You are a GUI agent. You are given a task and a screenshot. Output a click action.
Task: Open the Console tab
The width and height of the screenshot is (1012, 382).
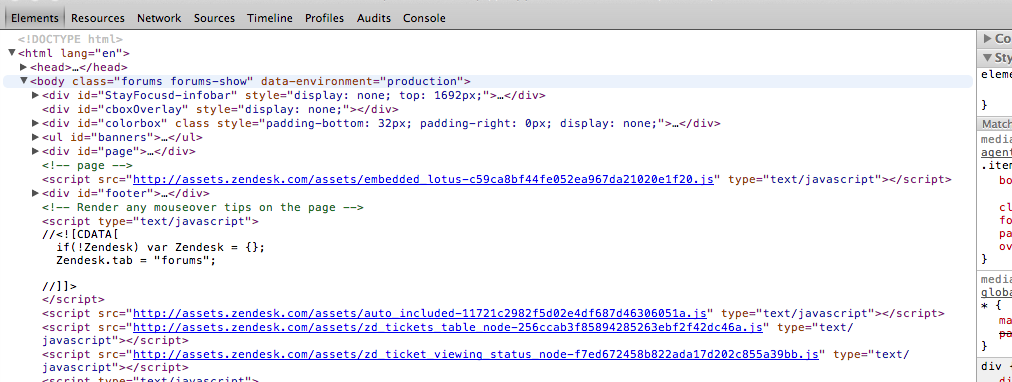pyautogui.click(x=424, y=18)
